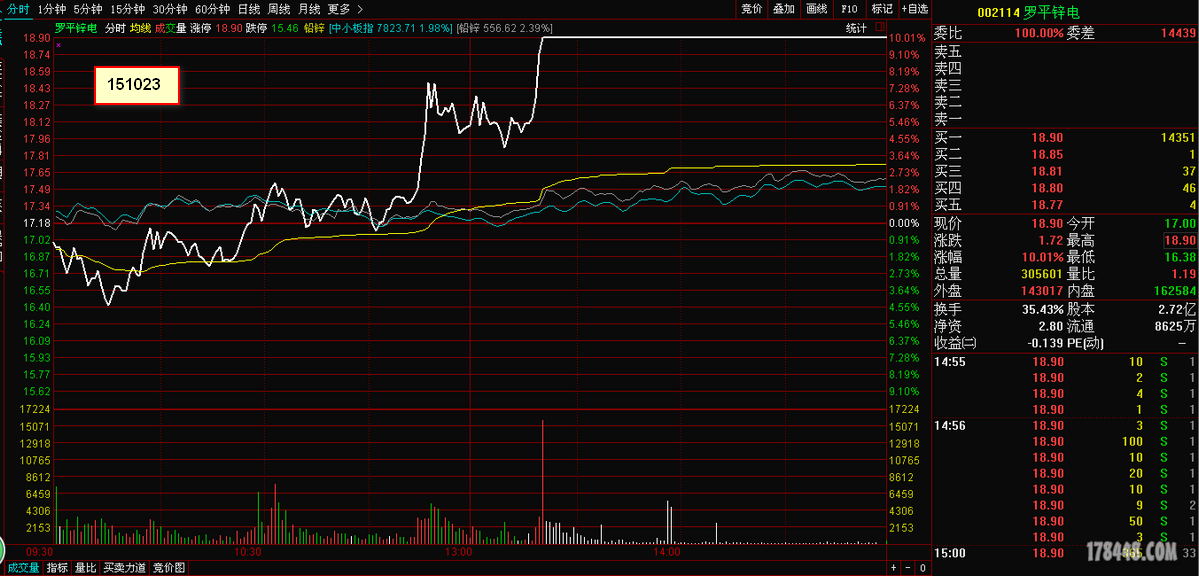This screenshot has width=1199, height=576.
Task: Click the 标记 mark button
Action: (x=882, y=9)
